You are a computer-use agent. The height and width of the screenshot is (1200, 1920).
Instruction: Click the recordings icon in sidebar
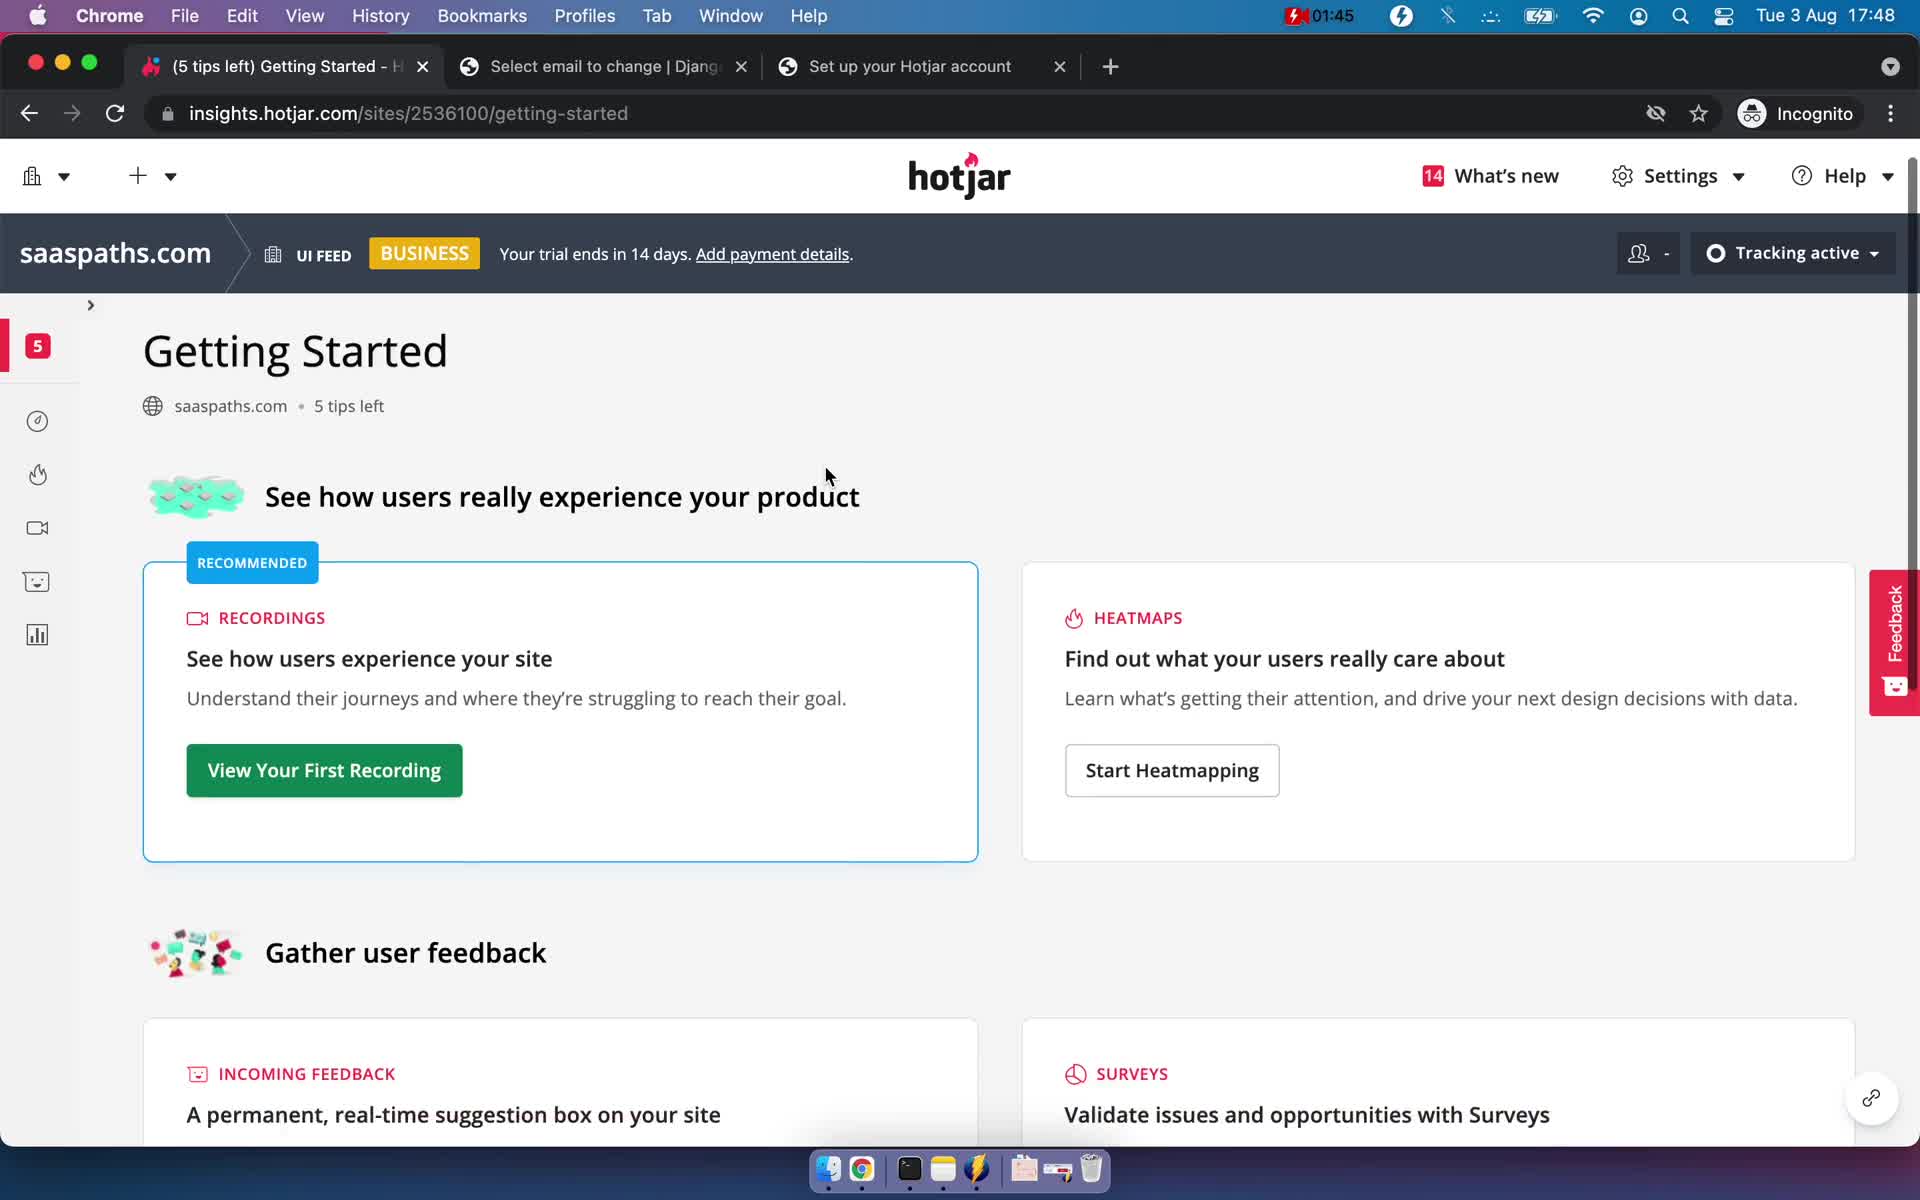coord(37,528)
